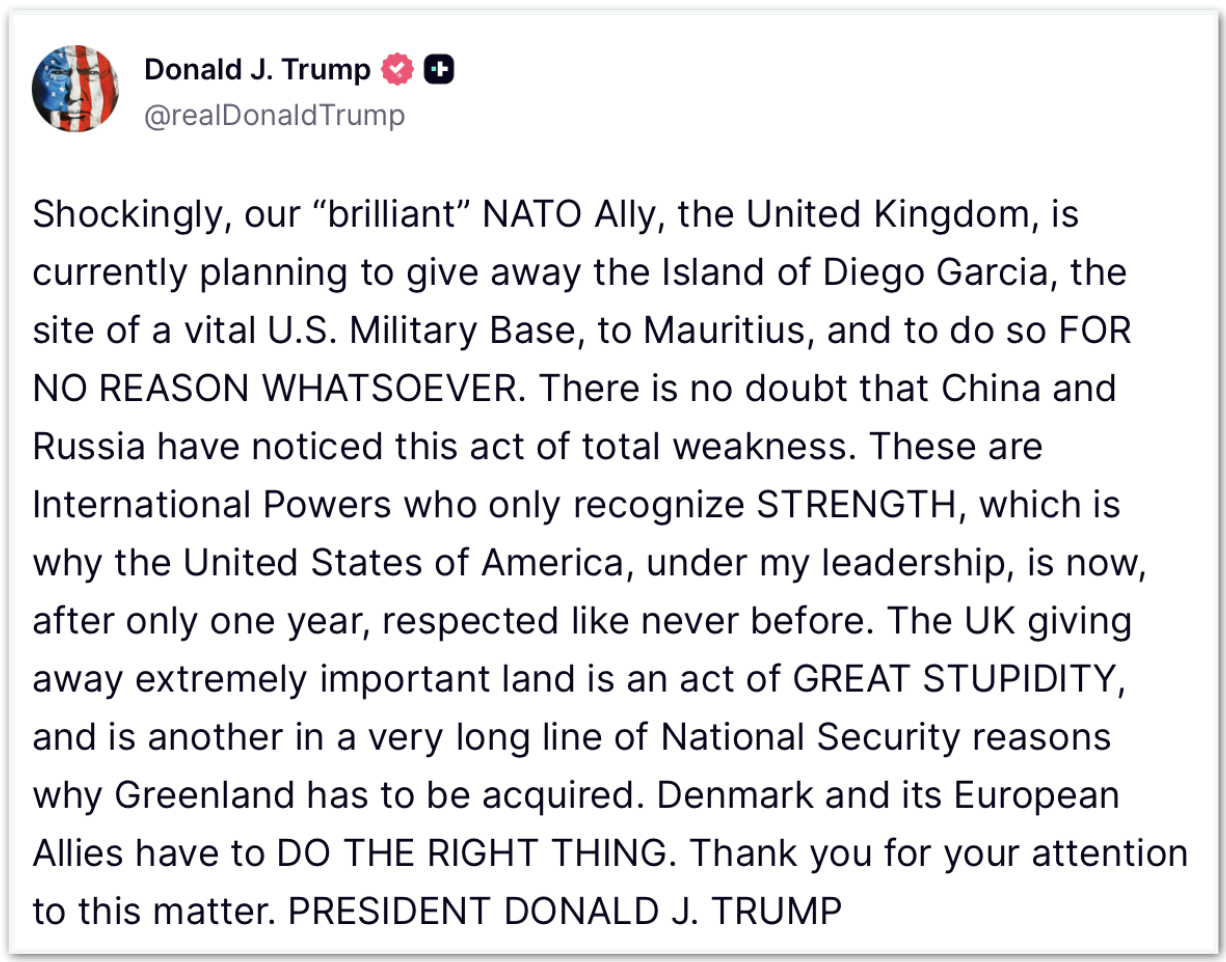Click the "PRESIDENT DONALD J. TRUMP" signature
1226x962 pixels.
pos(565,911)
